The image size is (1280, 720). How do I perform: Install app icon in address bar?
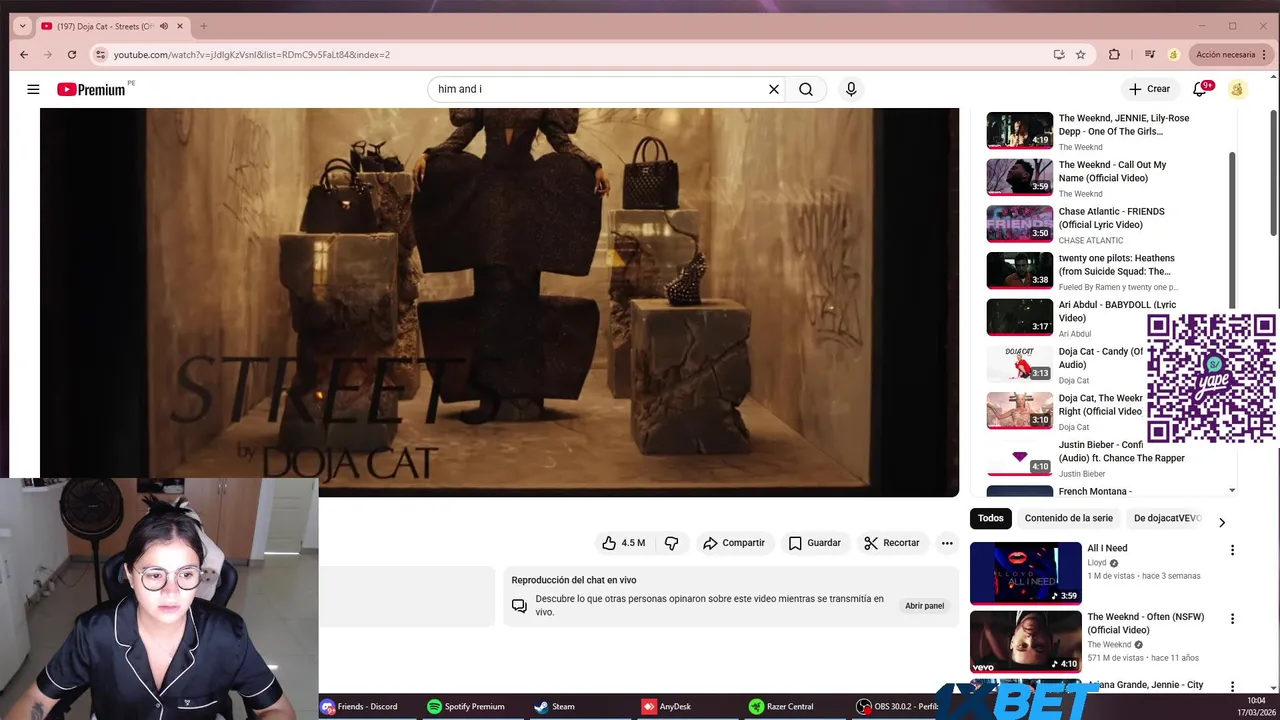[1059, 55]
